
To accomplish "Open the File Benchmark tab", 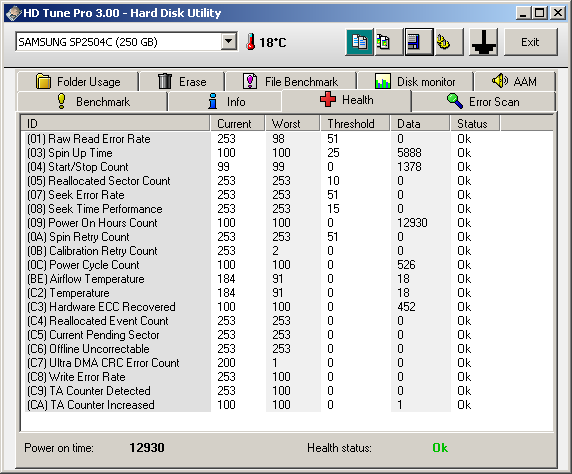I will point(291,81).
